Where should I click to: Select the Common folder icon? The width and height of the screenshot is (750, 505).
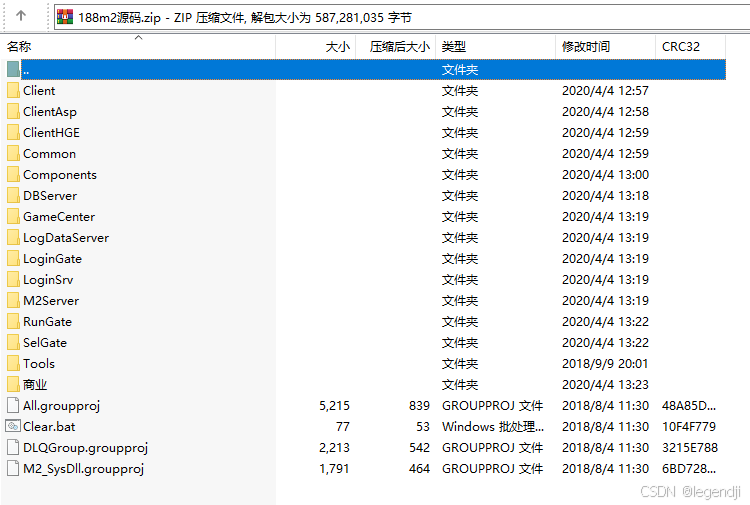coord(13,154)
